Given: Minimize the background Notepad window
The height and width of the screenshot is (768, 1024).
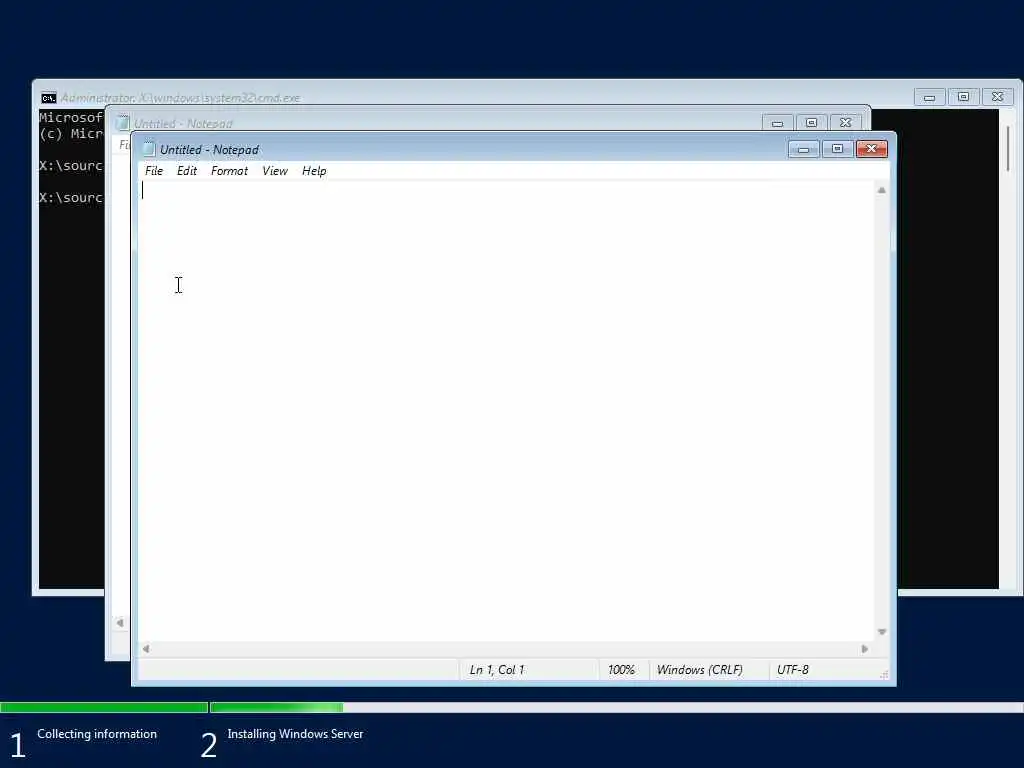Looking at the screenshot, I should pyautogui.click(x=777, y=123).
